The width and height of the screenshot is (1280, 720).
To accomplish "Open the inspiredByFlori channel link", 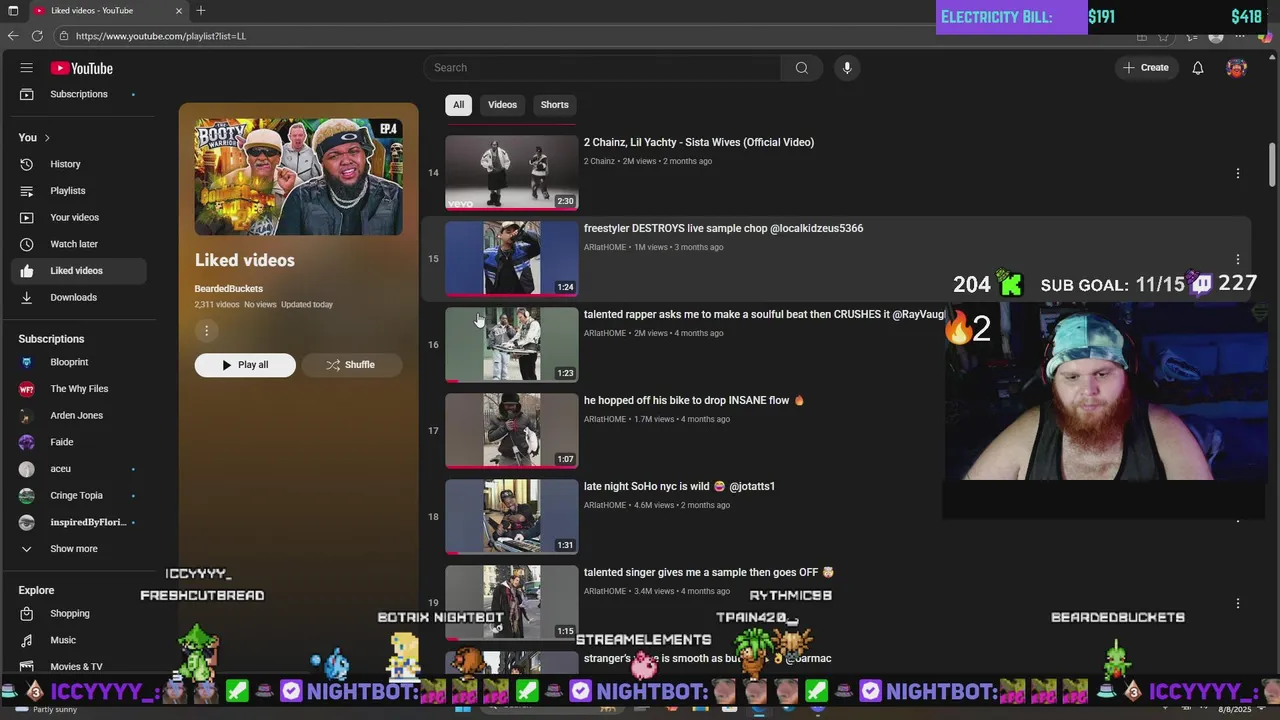I will pos(79,522).
